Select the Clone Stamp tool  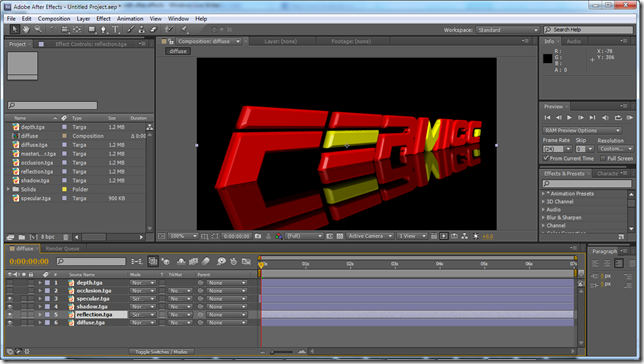coord(142,30)
